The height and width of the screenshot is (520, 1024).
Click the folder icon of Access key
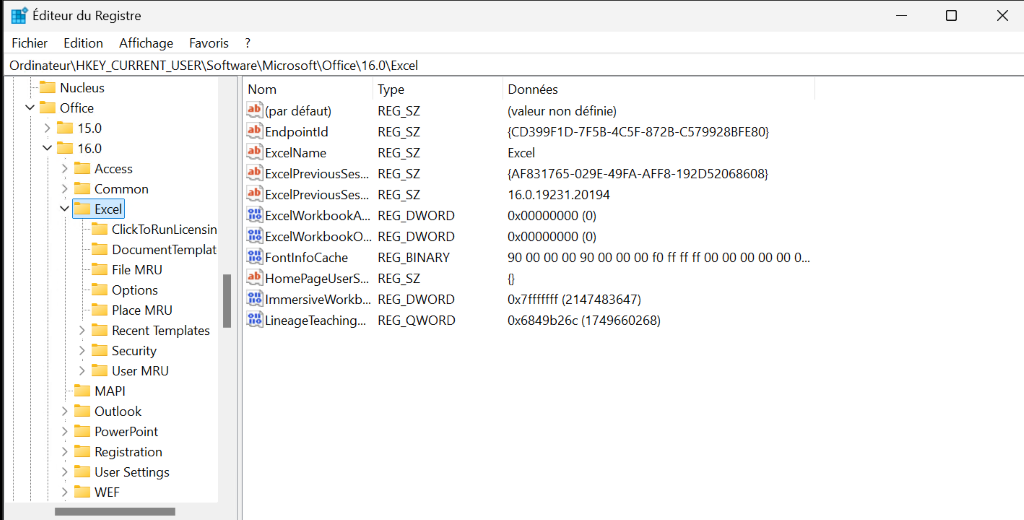tap(82, 169)
